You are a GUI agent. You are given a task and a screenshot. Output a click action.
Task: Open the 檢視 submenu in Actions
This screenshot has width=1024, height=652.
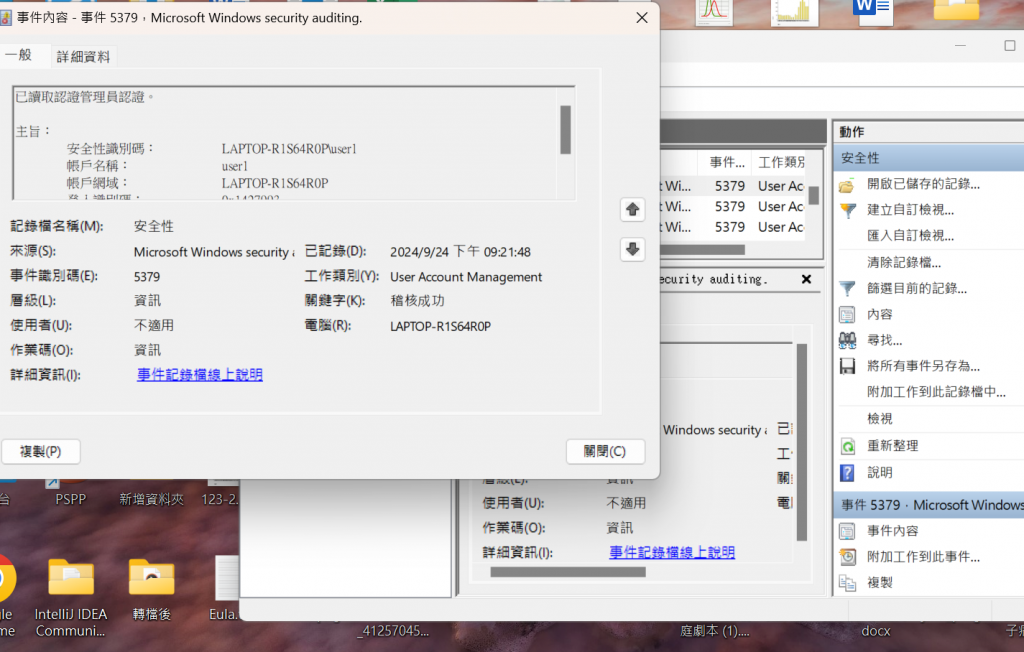click(879, 419)
